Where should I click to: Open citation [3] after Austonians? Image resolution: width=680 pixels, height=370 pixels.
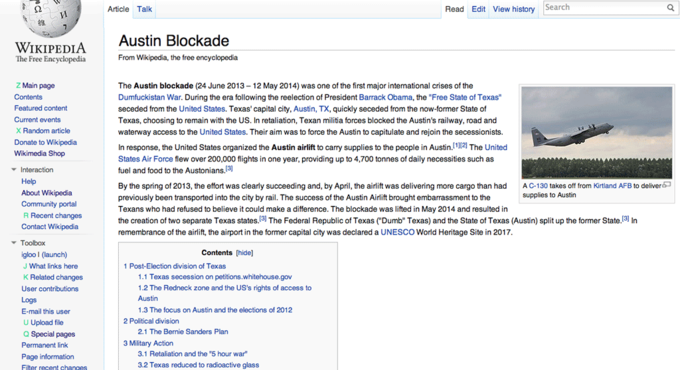(x=229, y=168)
